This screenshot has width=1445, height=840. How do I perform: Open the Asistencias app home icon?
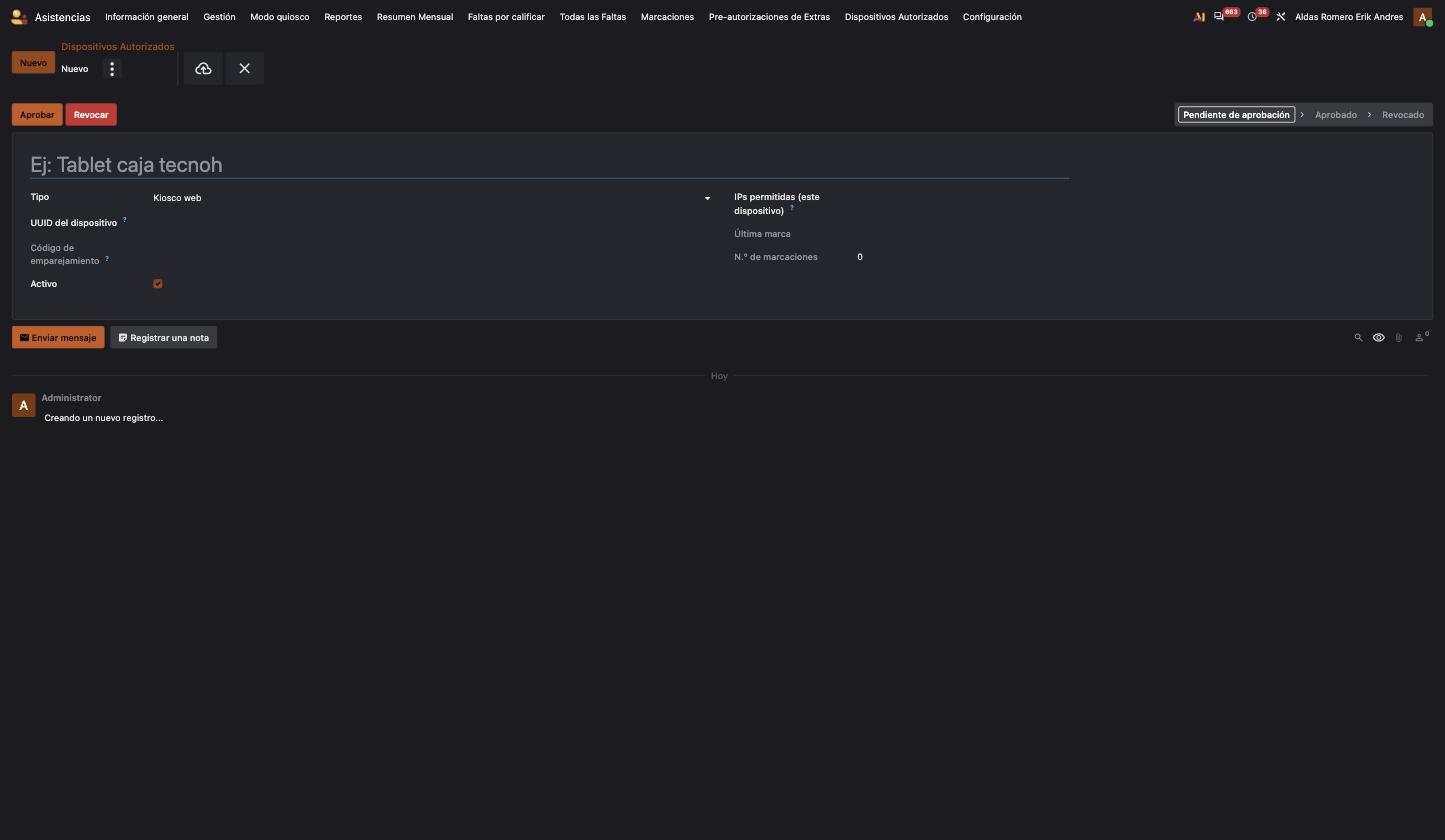coord(19,16)
